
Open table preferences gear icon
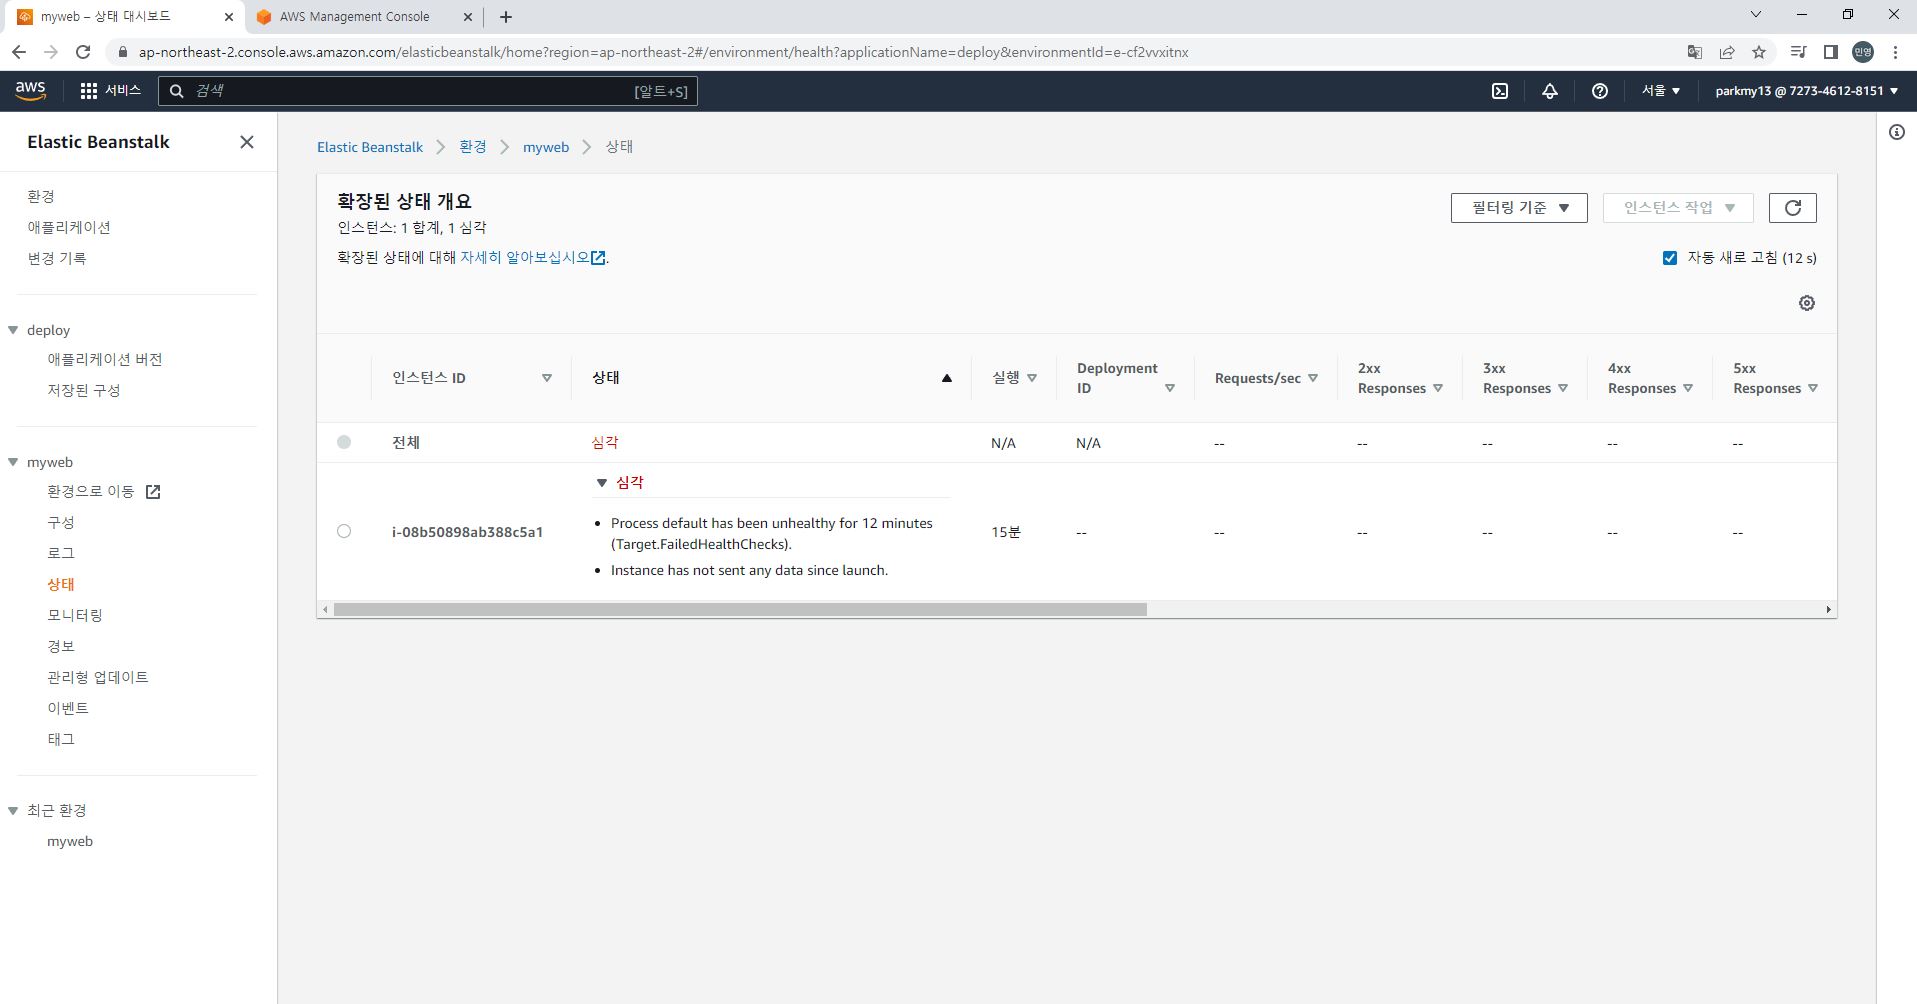1807,303
